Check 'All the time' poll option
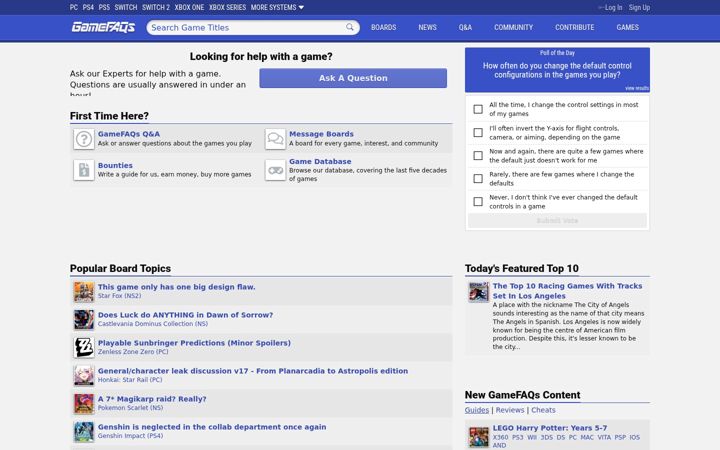The image size is (720, 450). [478, 109]
